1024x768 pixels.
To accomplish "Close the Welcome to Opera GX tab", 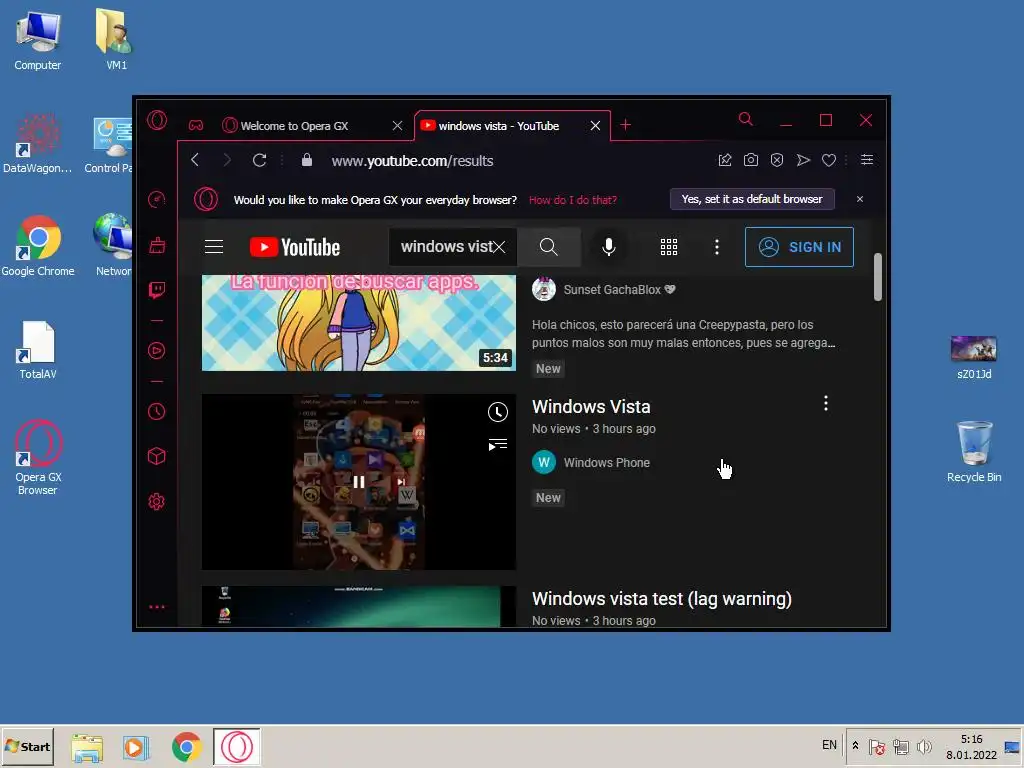I will [397, 125].
